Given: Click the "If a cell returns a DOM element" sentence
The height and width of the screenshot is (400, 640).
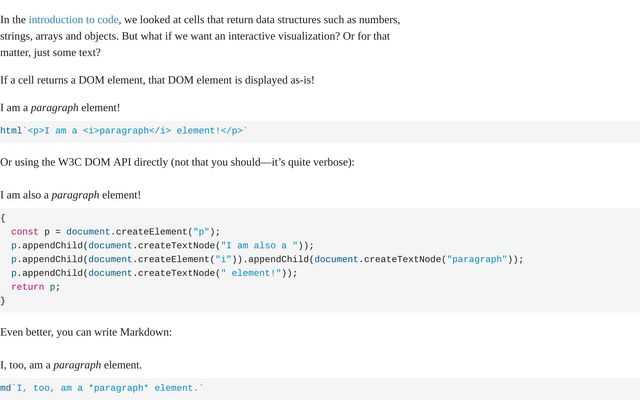Looking at the screenshot, I should point(157,79).
